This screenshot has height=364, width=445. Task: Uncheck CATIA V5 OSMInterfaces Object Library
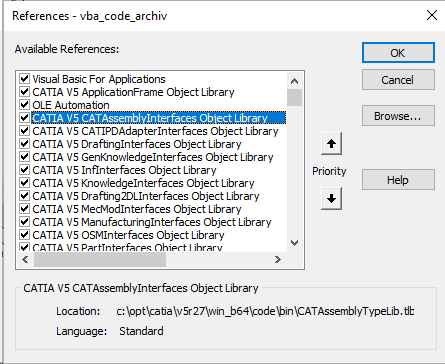point(24,235)
